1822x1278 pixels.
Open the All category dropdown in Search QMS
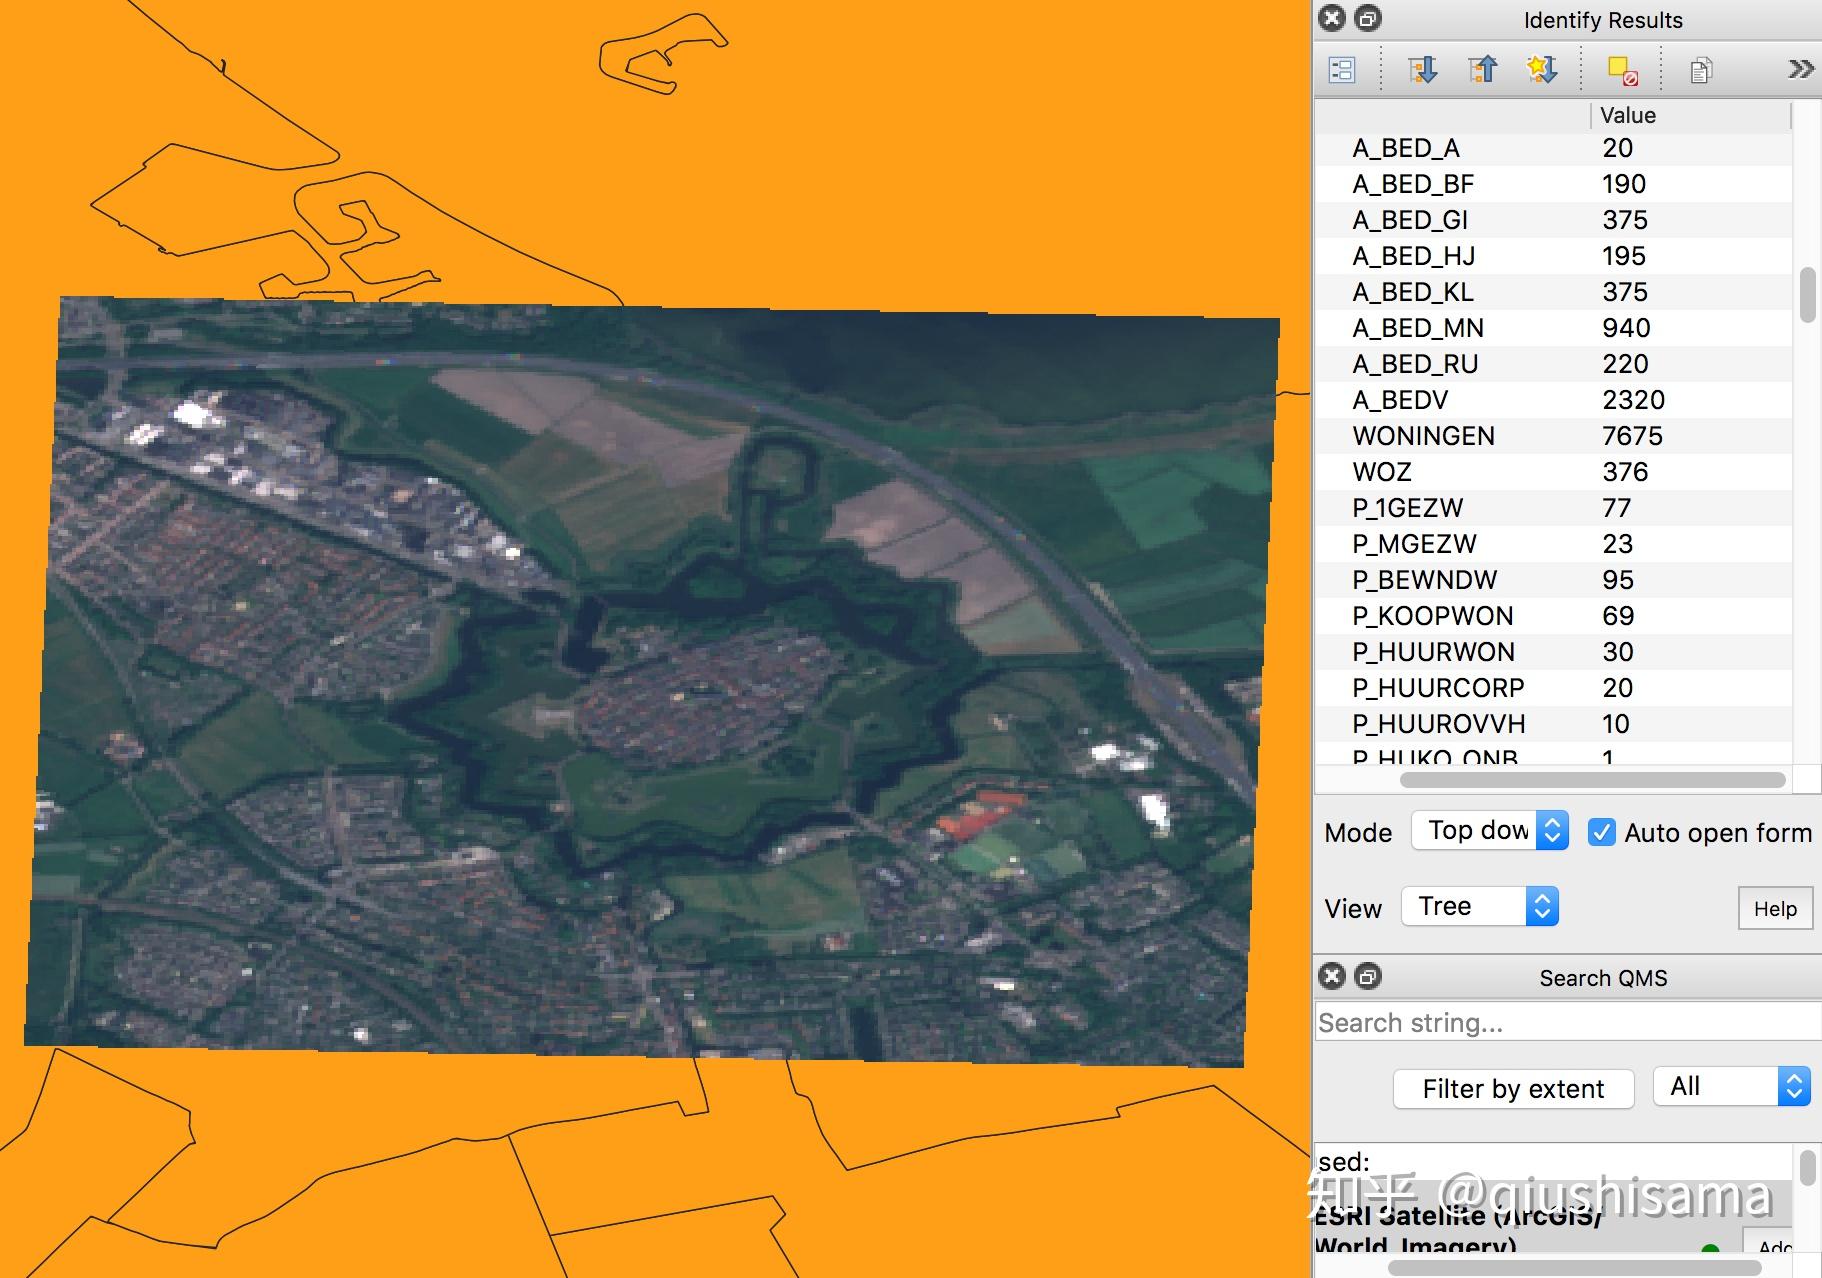coord(1732,1086)
